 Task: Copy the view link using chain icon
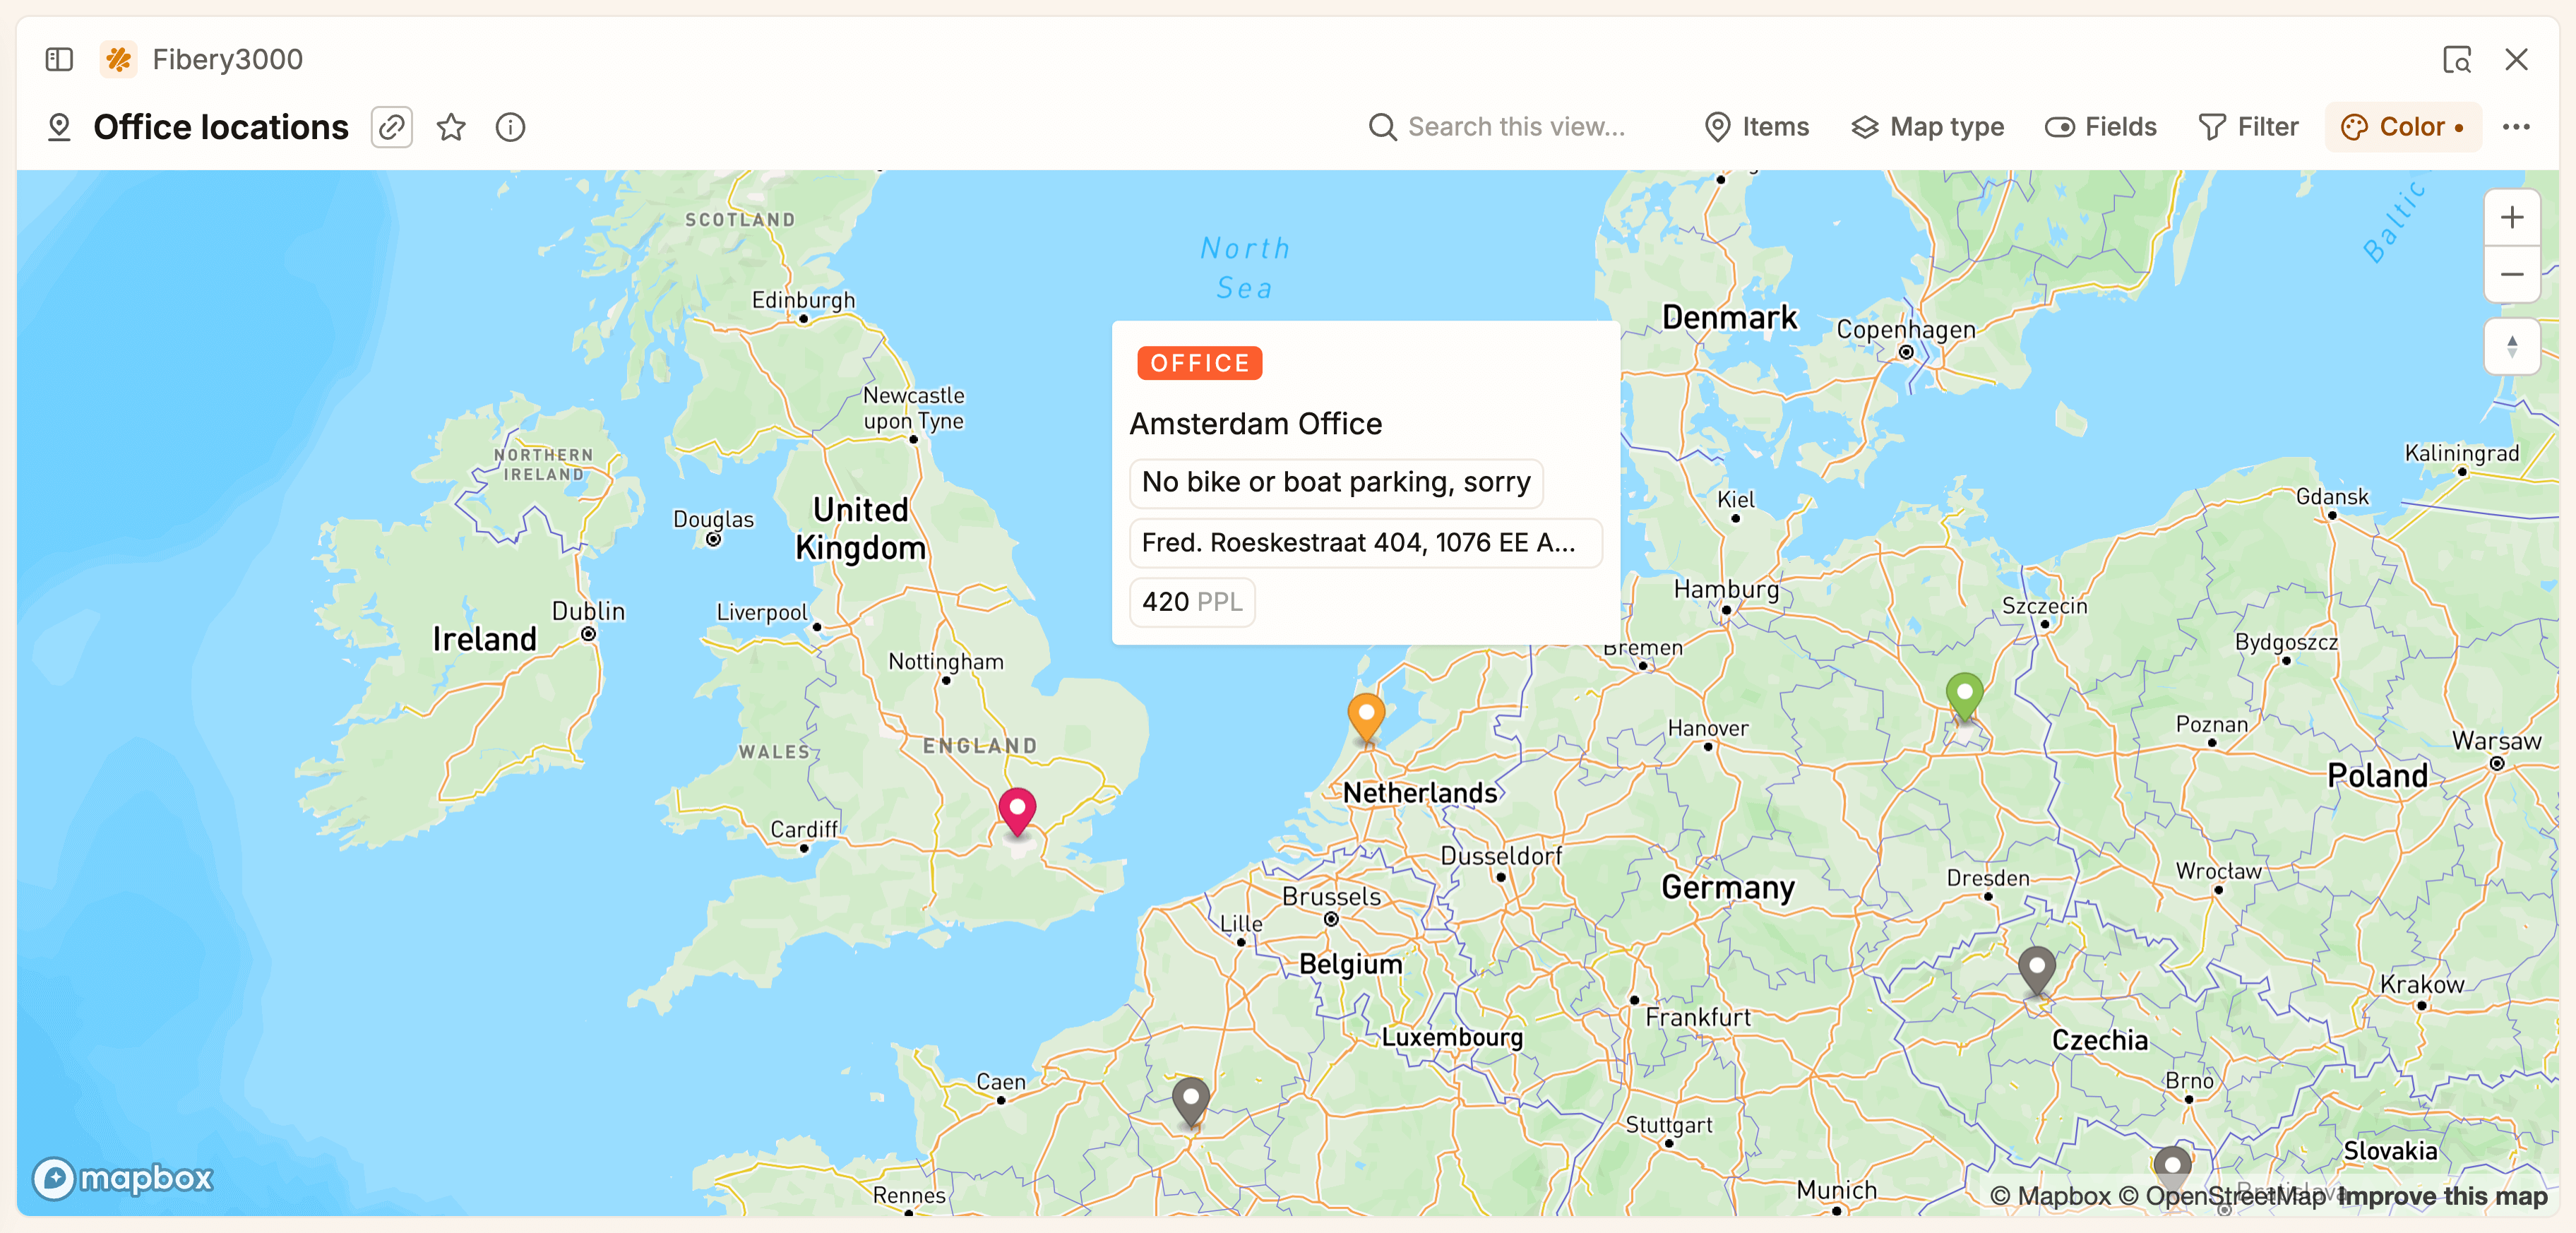click(391, 127)
